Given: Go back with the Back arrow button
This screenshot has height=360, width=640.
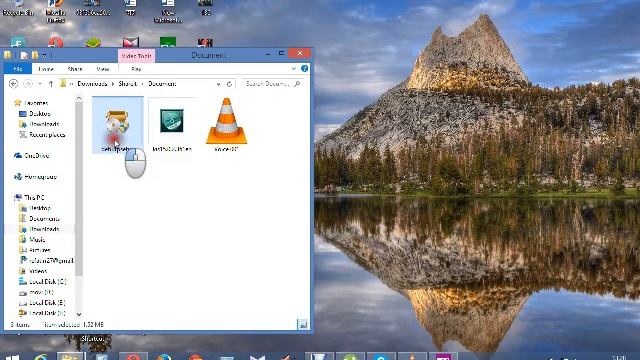Looking at the screenshot, I should [13, 84].
